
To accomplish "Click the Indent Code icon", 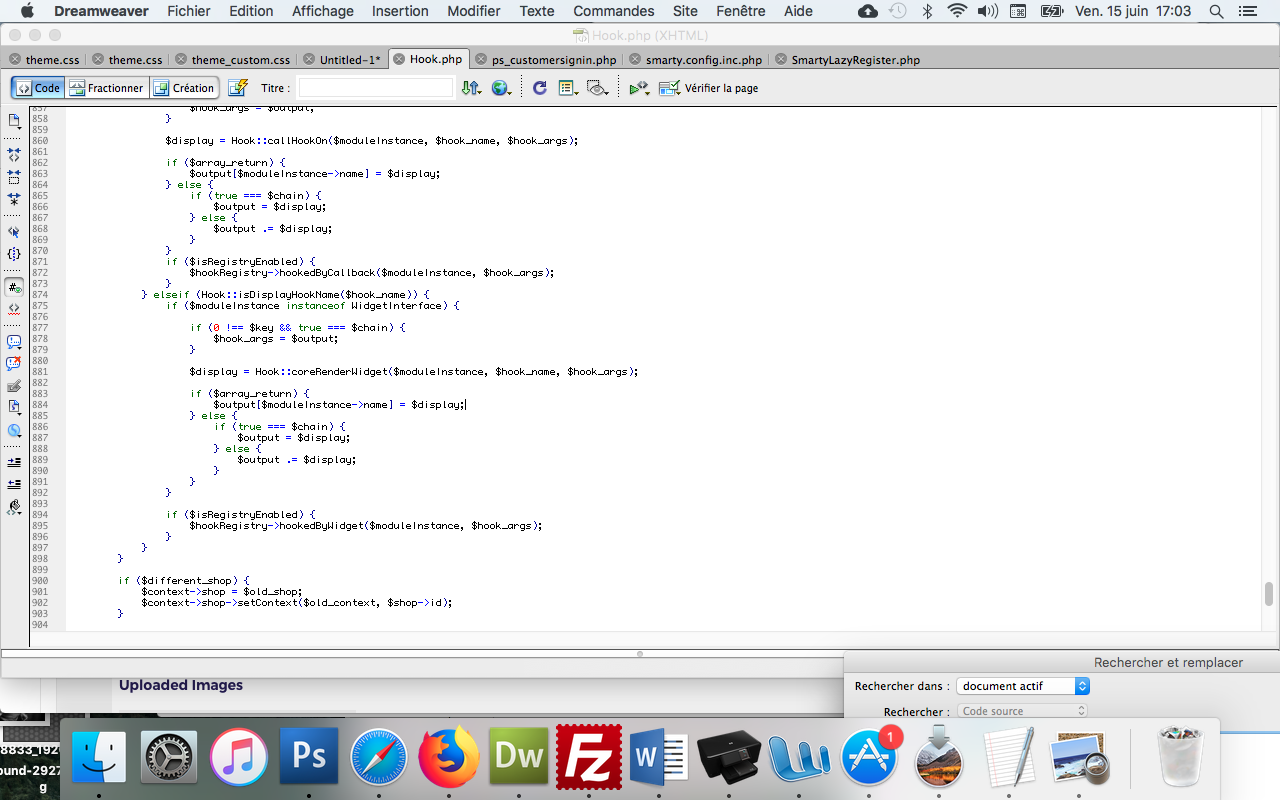I will point(14,462).
